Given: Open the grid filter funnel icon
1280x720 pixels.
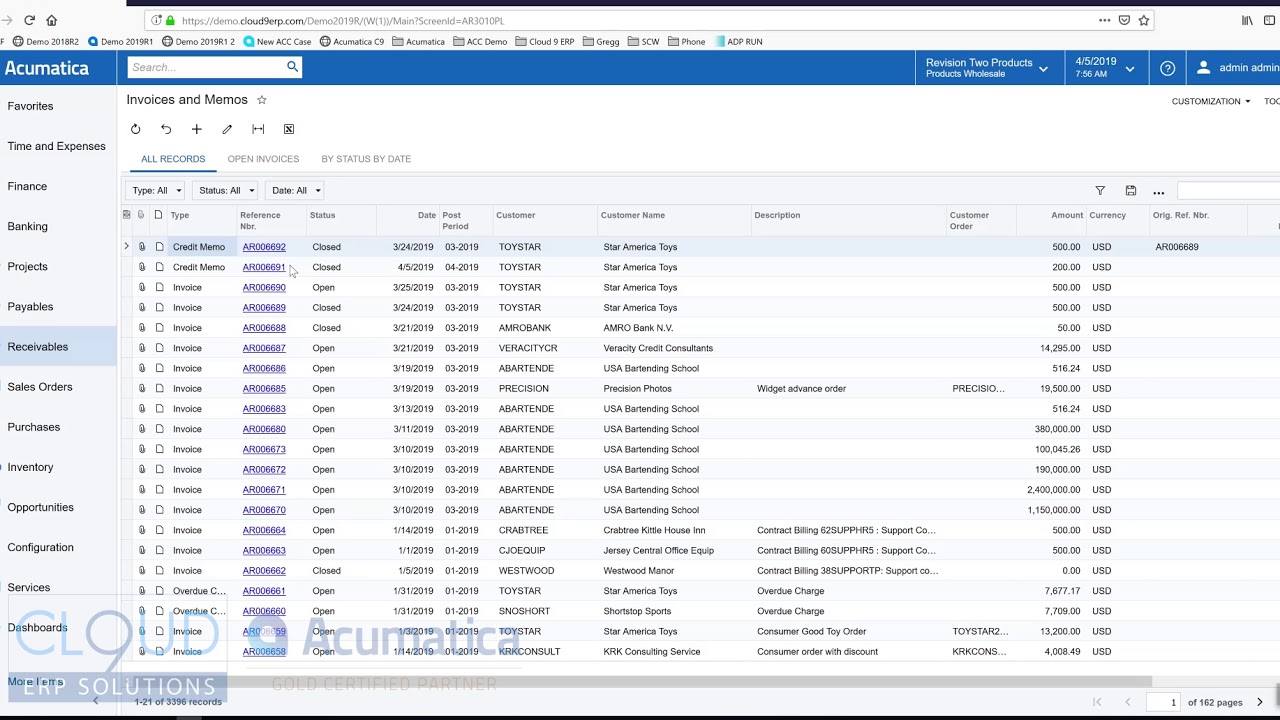Looking at the screenshot, I should (x=1100, y=191).
